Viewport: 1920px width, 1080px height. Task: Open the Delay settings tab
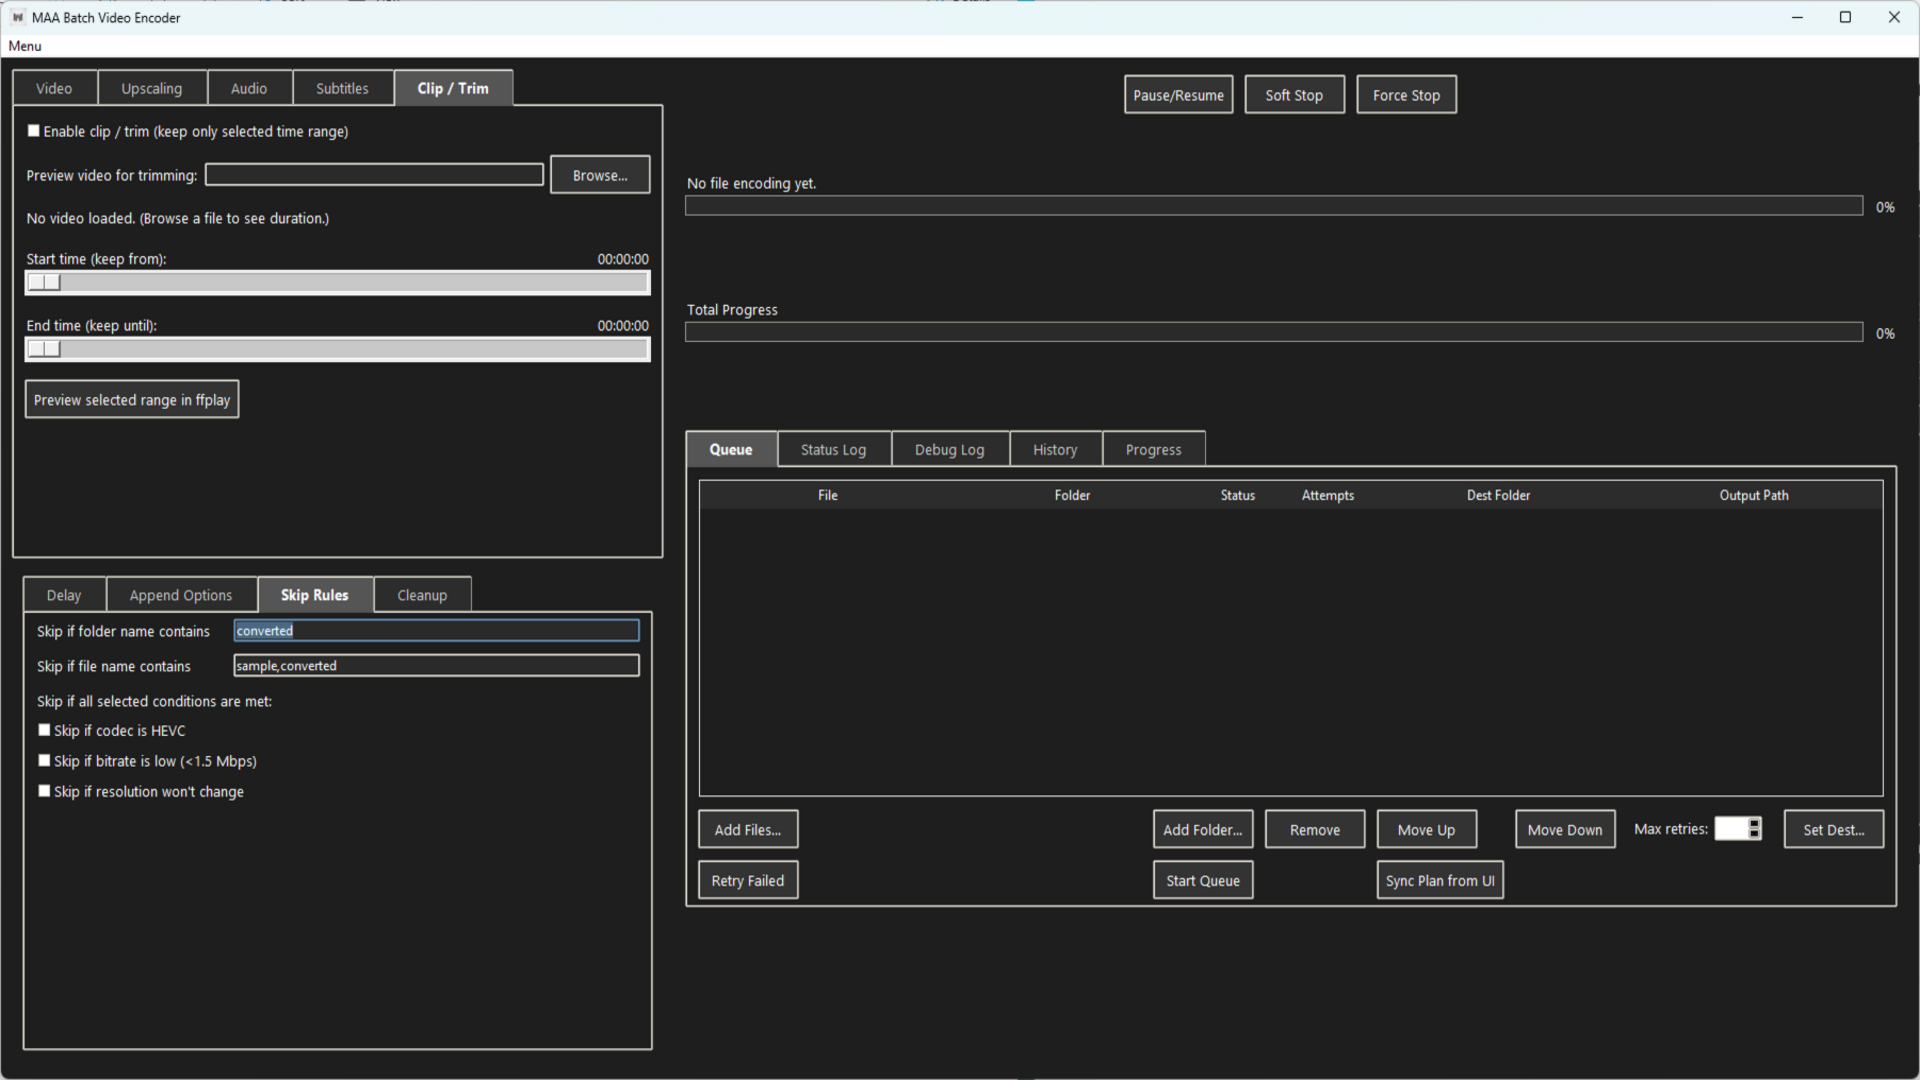point(64,594)
